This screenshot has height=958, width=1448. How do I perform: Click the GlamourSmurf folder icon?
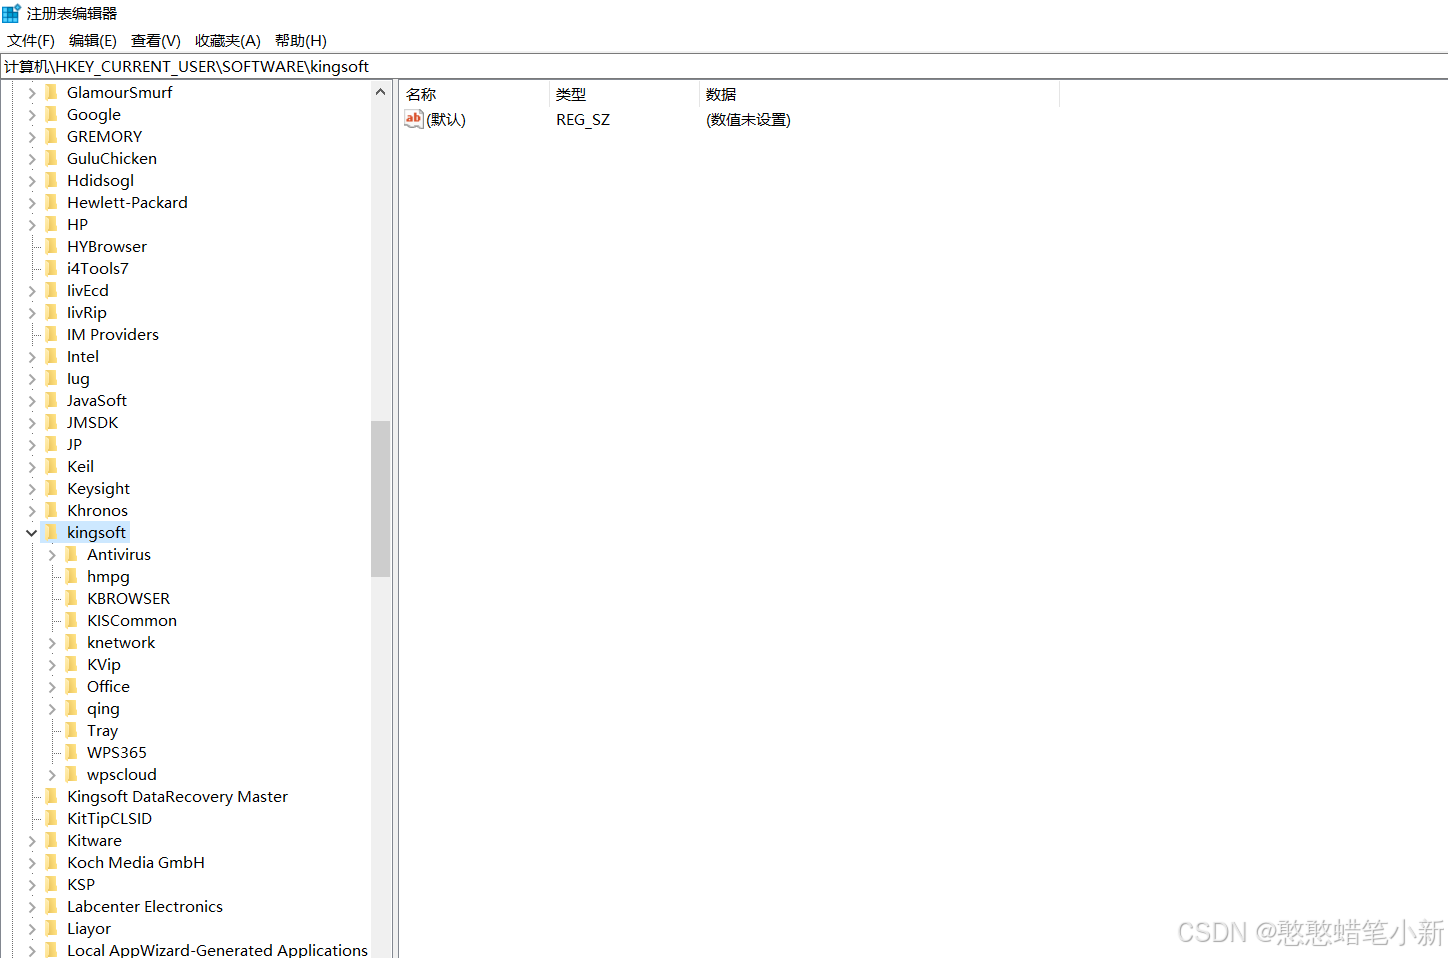click(52, 92)
